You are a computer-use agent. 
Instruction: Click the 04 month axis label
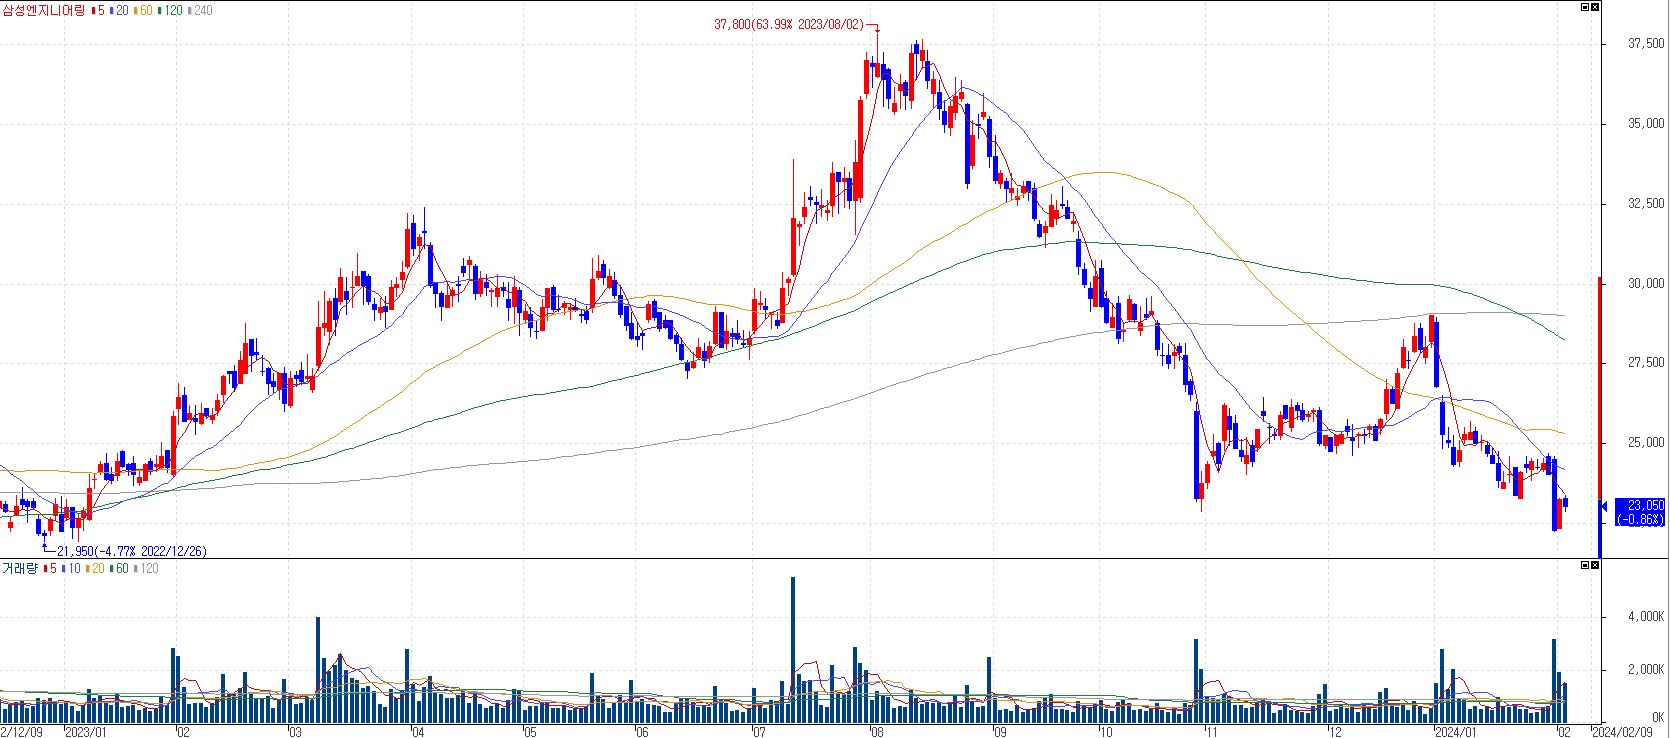[418, 731]
